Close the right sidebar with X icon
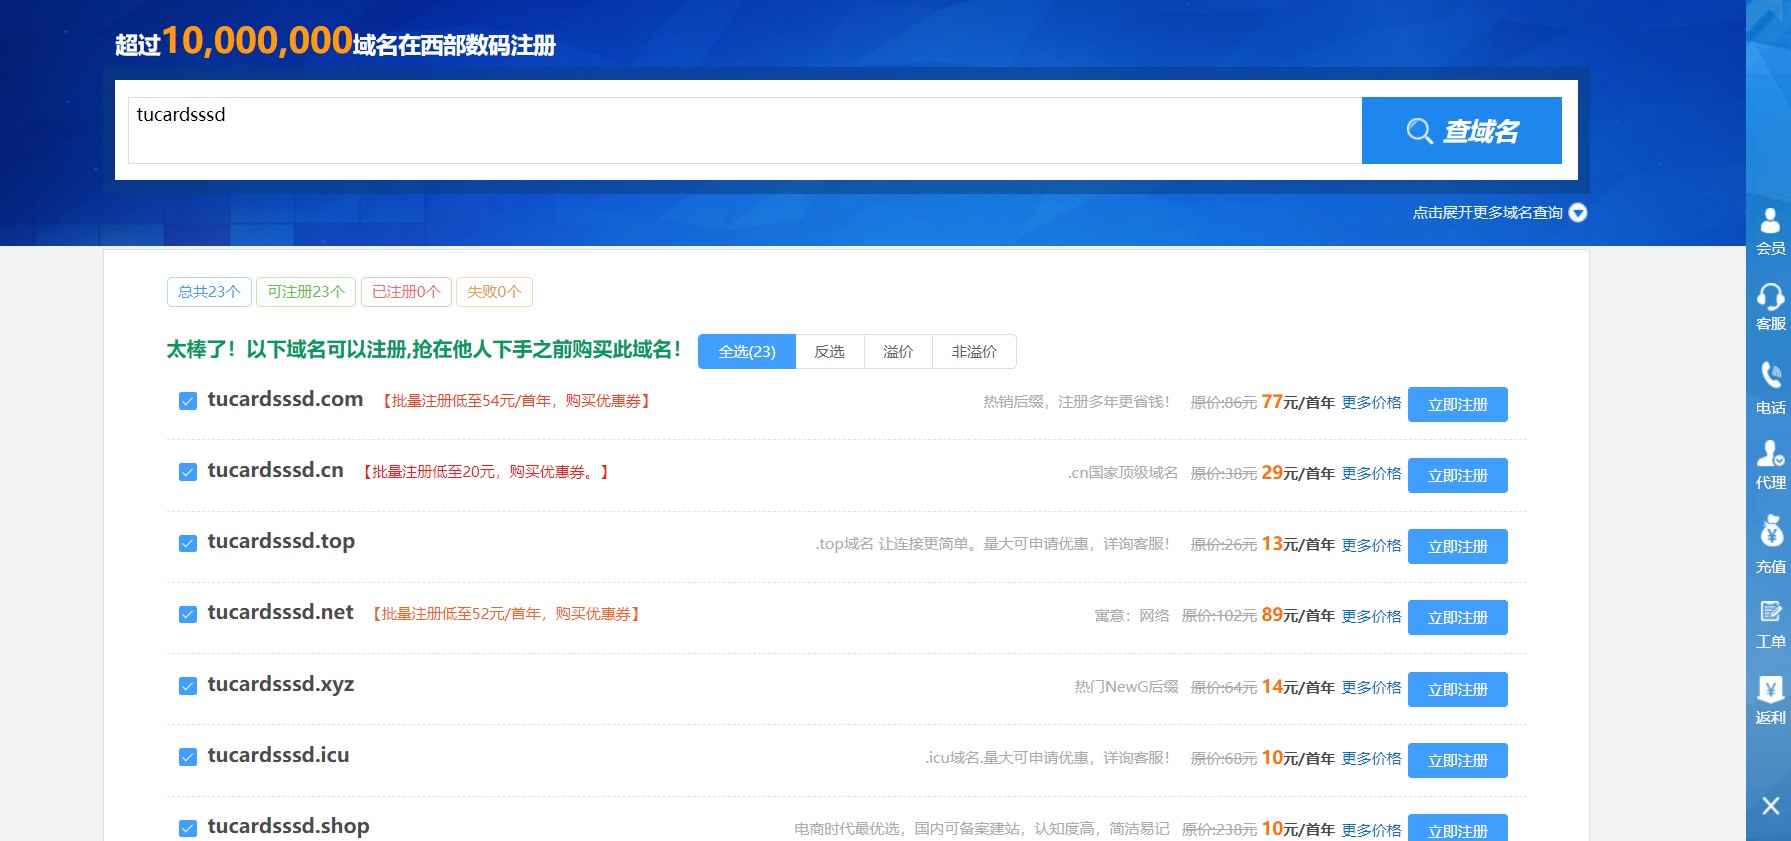This screenshot has width=1791, height=841. pyautogui.click(x=1770, y=806)
